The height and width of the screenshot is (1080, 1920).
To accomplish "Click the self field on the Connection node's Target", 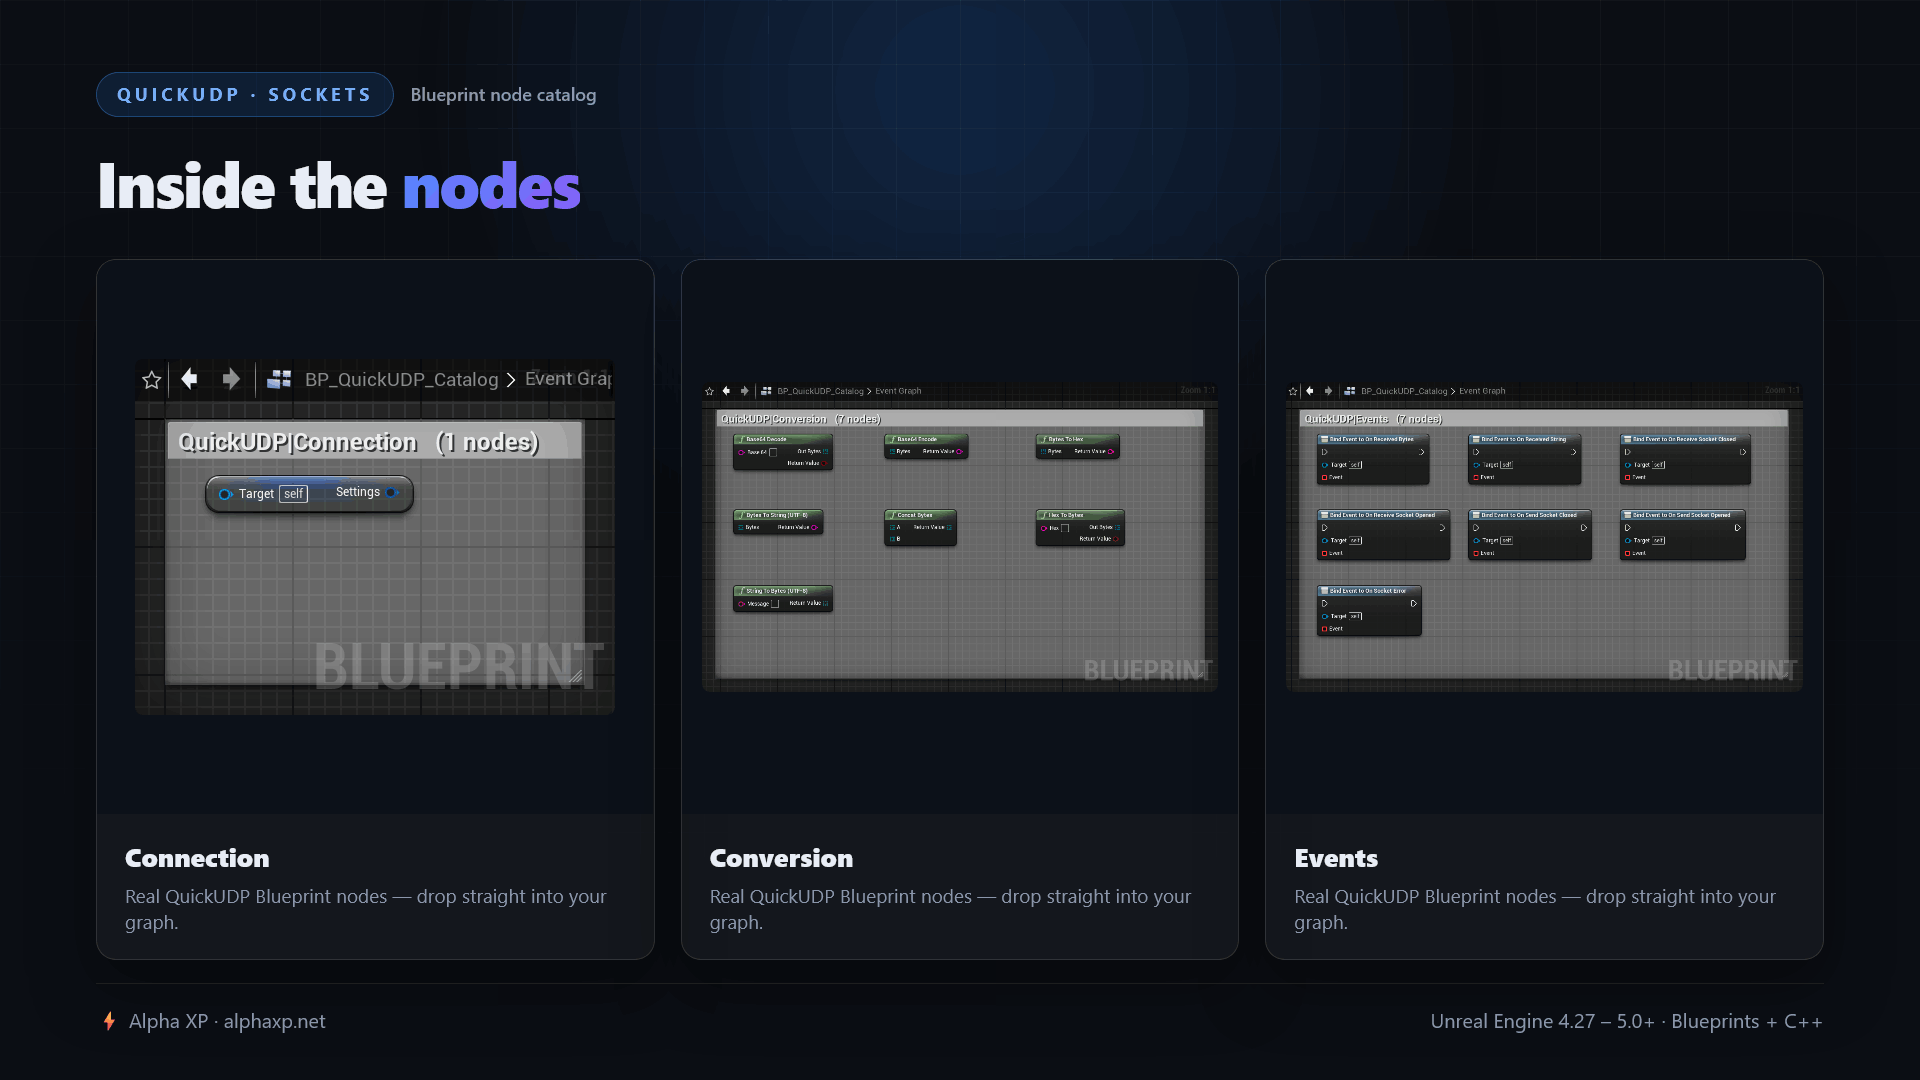I will pyautogui.click(x=293, y=494).
